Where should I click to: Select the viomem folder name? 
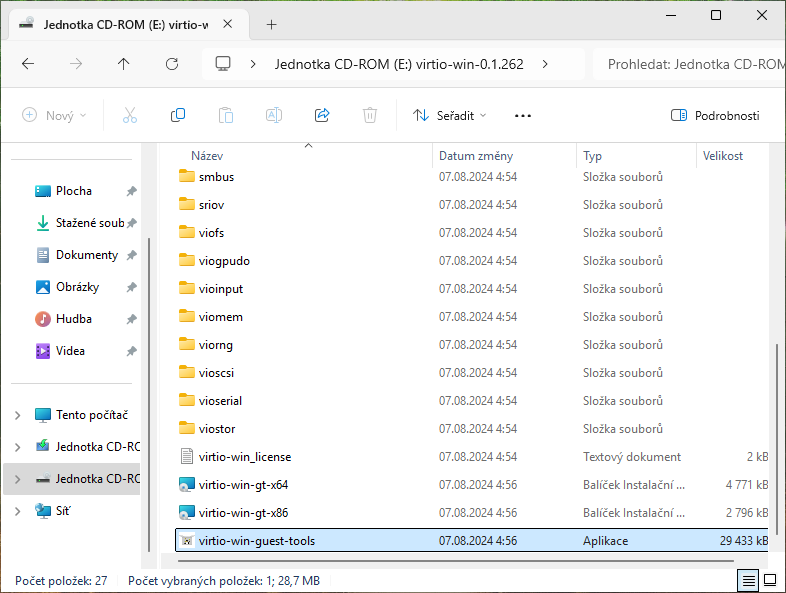[221, 317]
